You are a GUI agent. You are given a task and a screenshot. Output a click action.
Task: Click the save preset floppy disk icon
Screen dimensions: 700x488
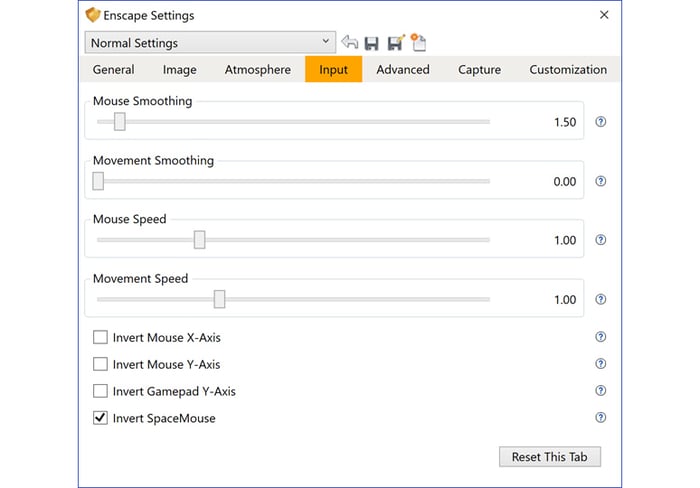[x=371, y=43]
